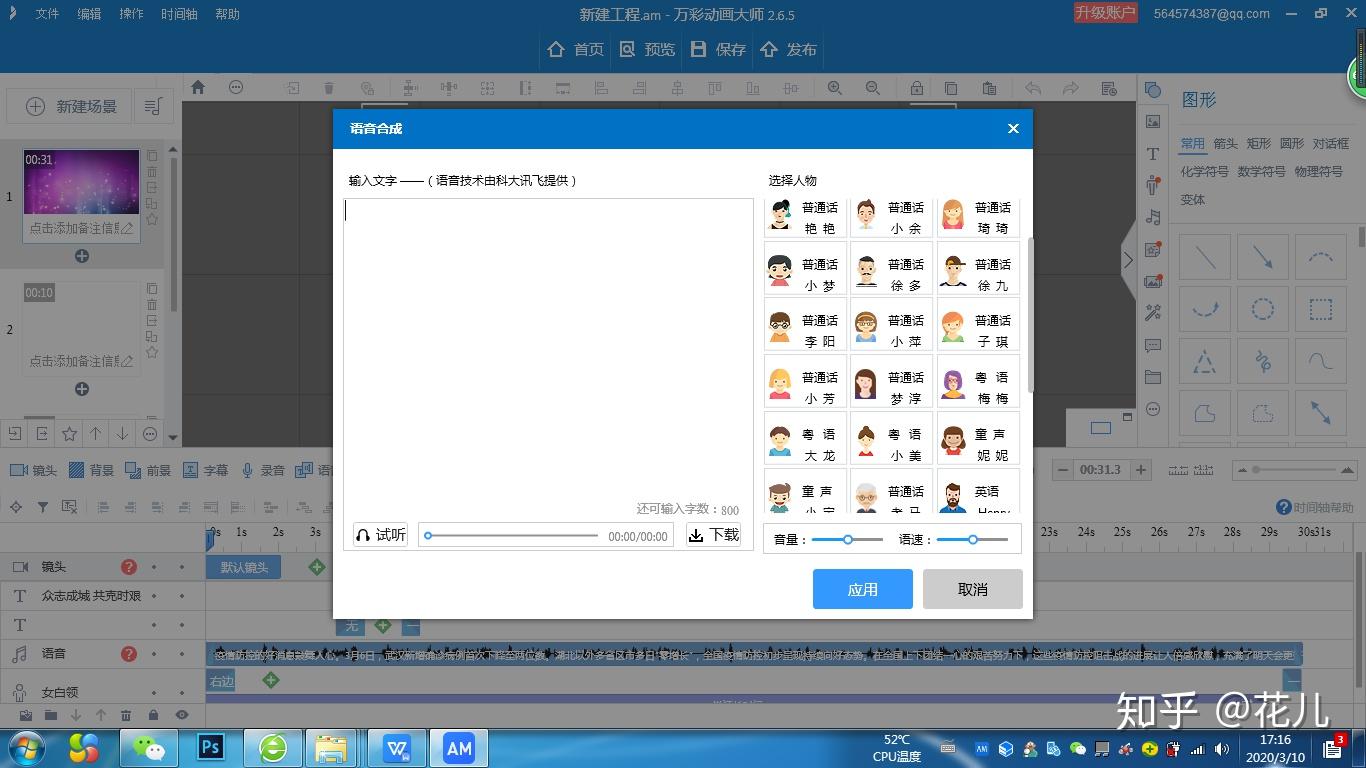Click the 下载 download button

(x=714, y=535)
